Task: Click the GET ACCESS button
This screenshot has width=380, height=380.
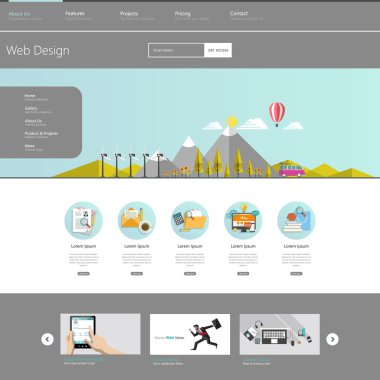Action: pyautogui.click(x=218, y=50)
